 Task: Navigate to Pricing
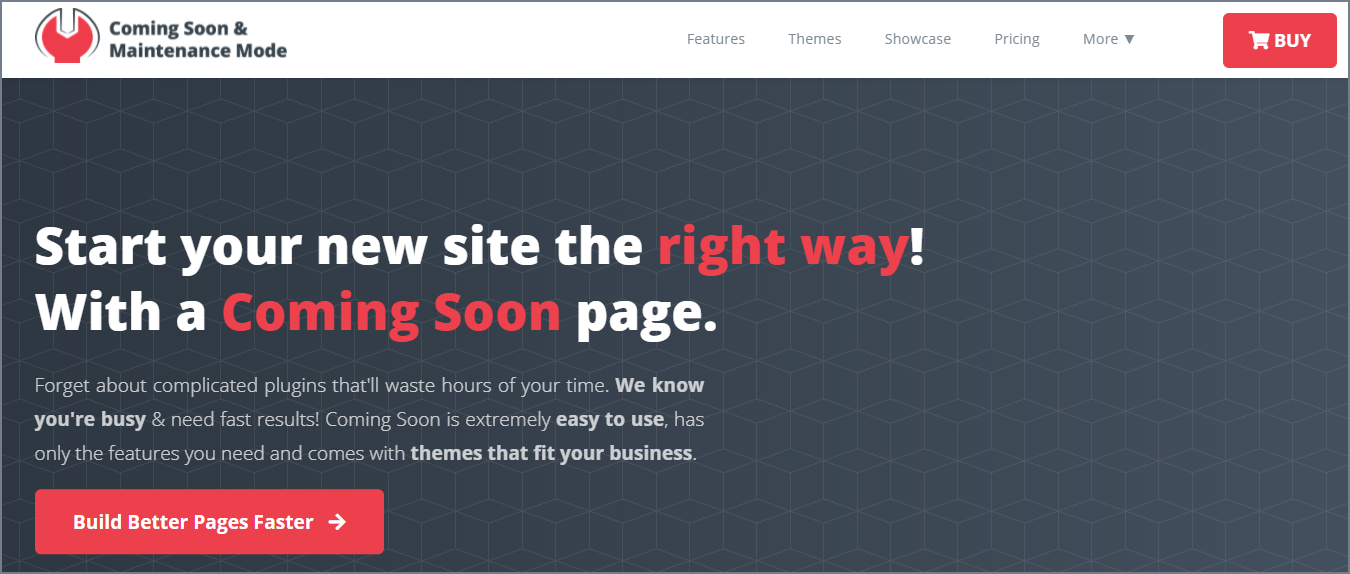1017,39
